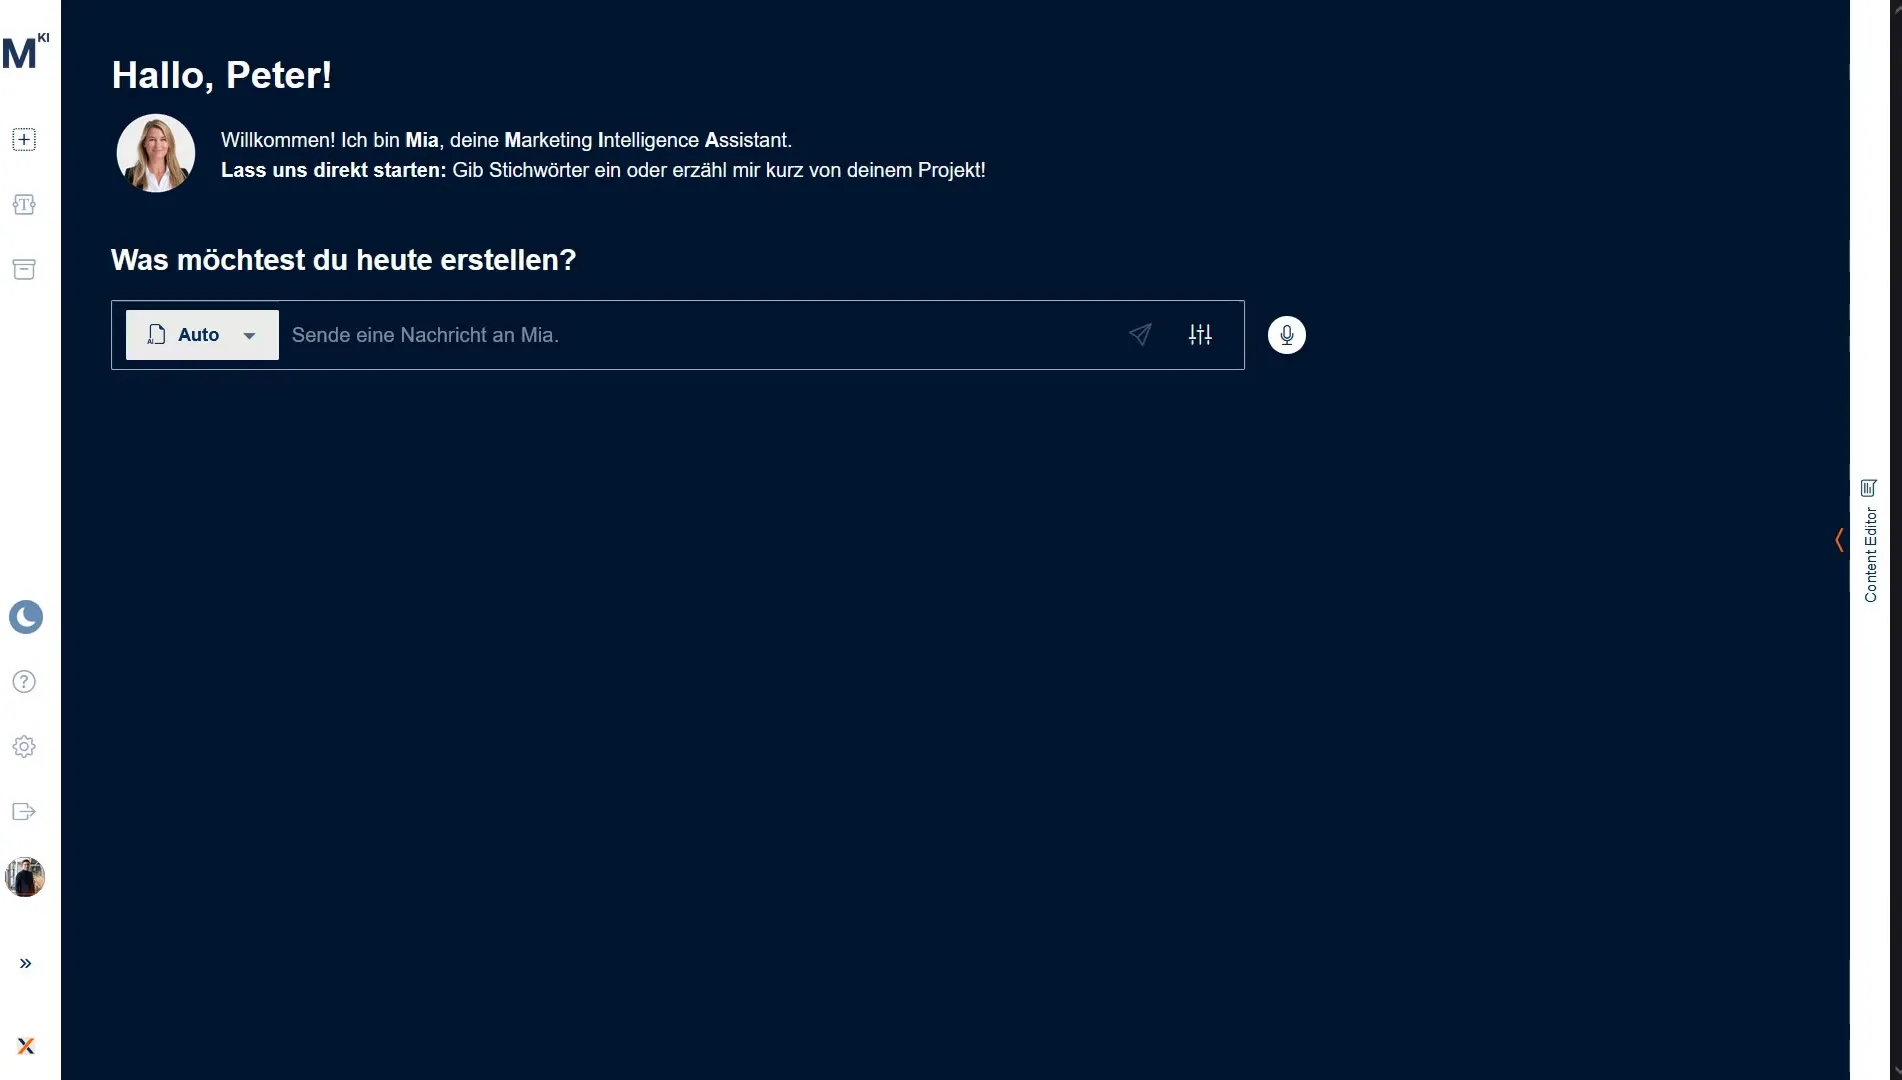1902x1080 pixels.
Task: Open settings via the sidebar gear icon
Action: [24, 747]
